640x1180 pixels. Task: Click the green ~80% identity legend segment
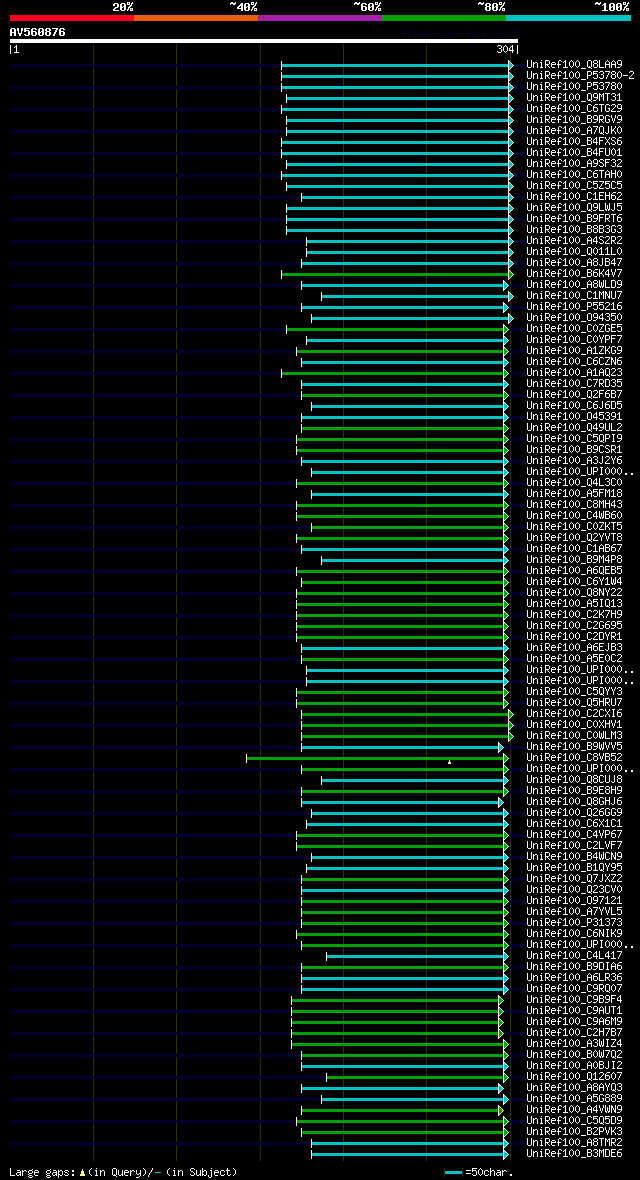click(x=444, y=17)
